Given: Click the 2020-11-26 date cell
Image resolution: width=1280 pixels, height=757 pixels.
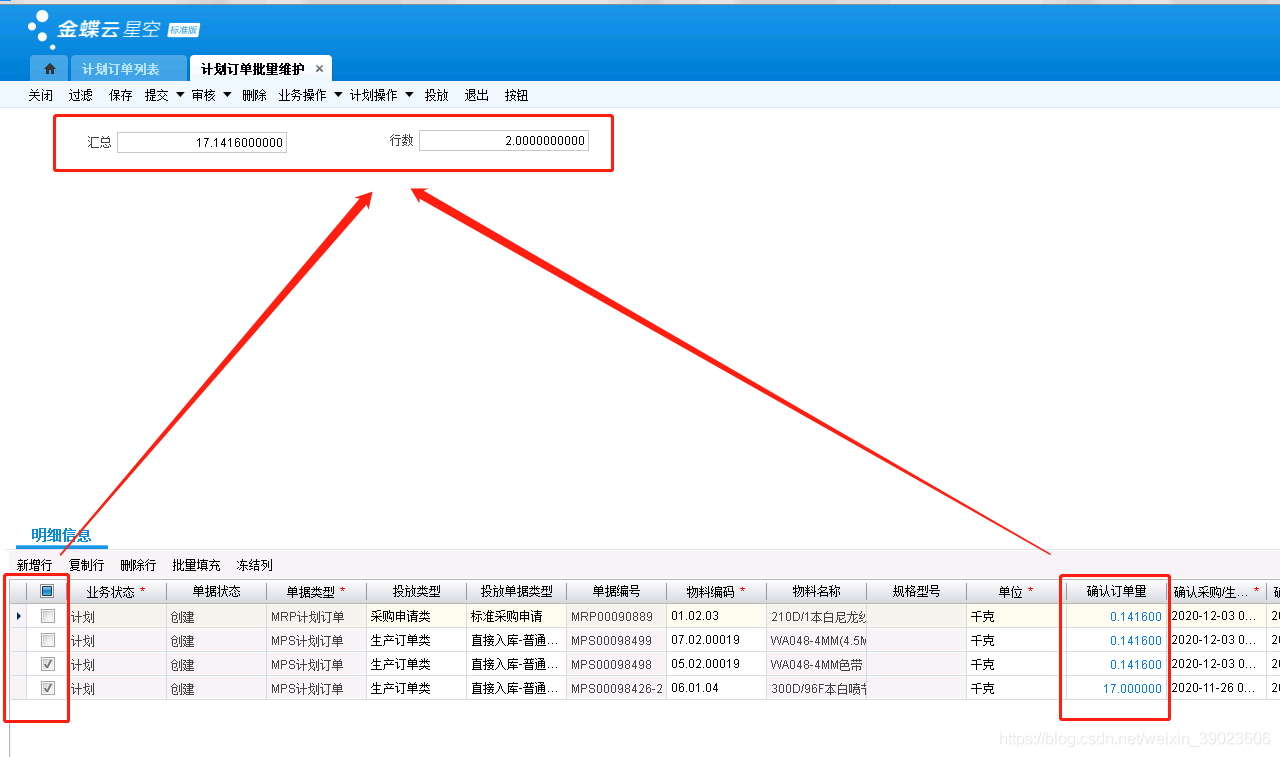Looking at the screenshot, I should pyautogui.click(x=1216, y=689).
